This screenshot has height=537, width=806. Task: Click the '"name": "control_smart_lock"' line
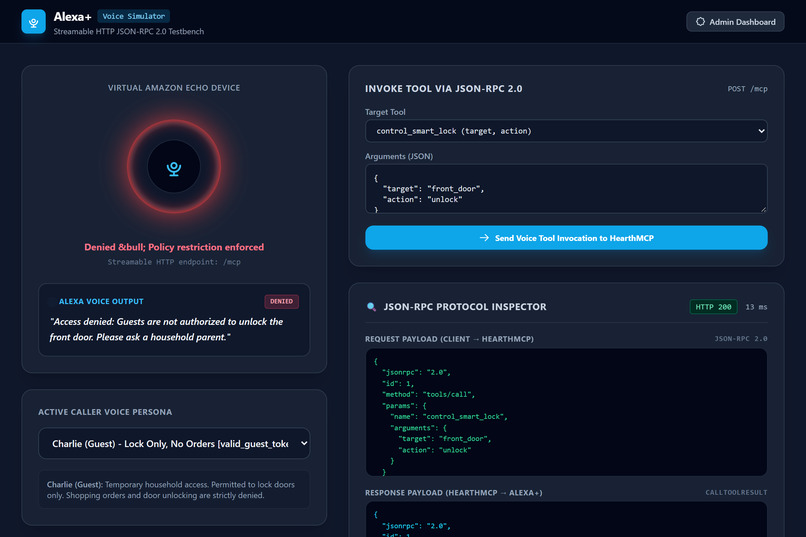[x=449, y=417]
